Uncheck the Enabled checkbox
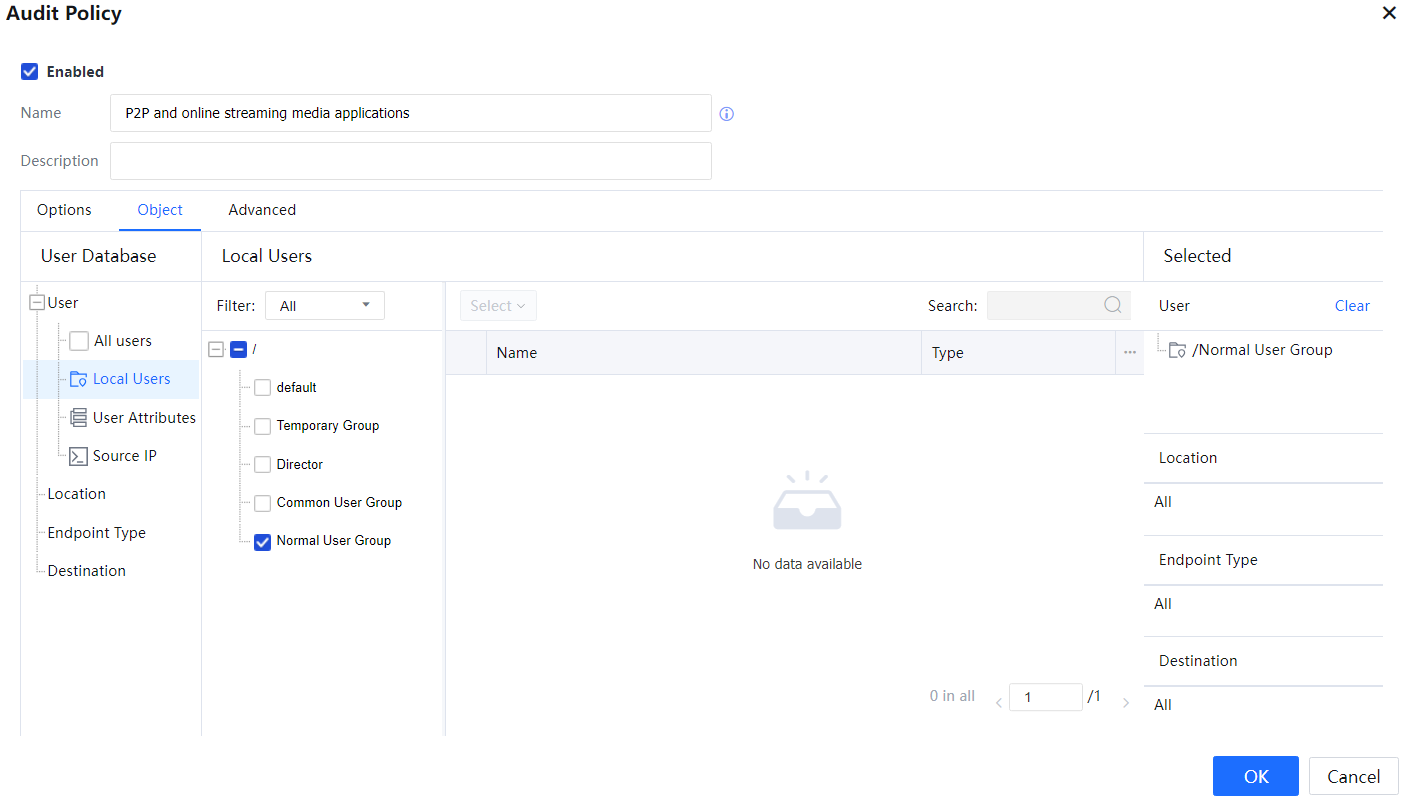Image resolution: width=1411 pixels, height=807 pixels. [30, 72]
